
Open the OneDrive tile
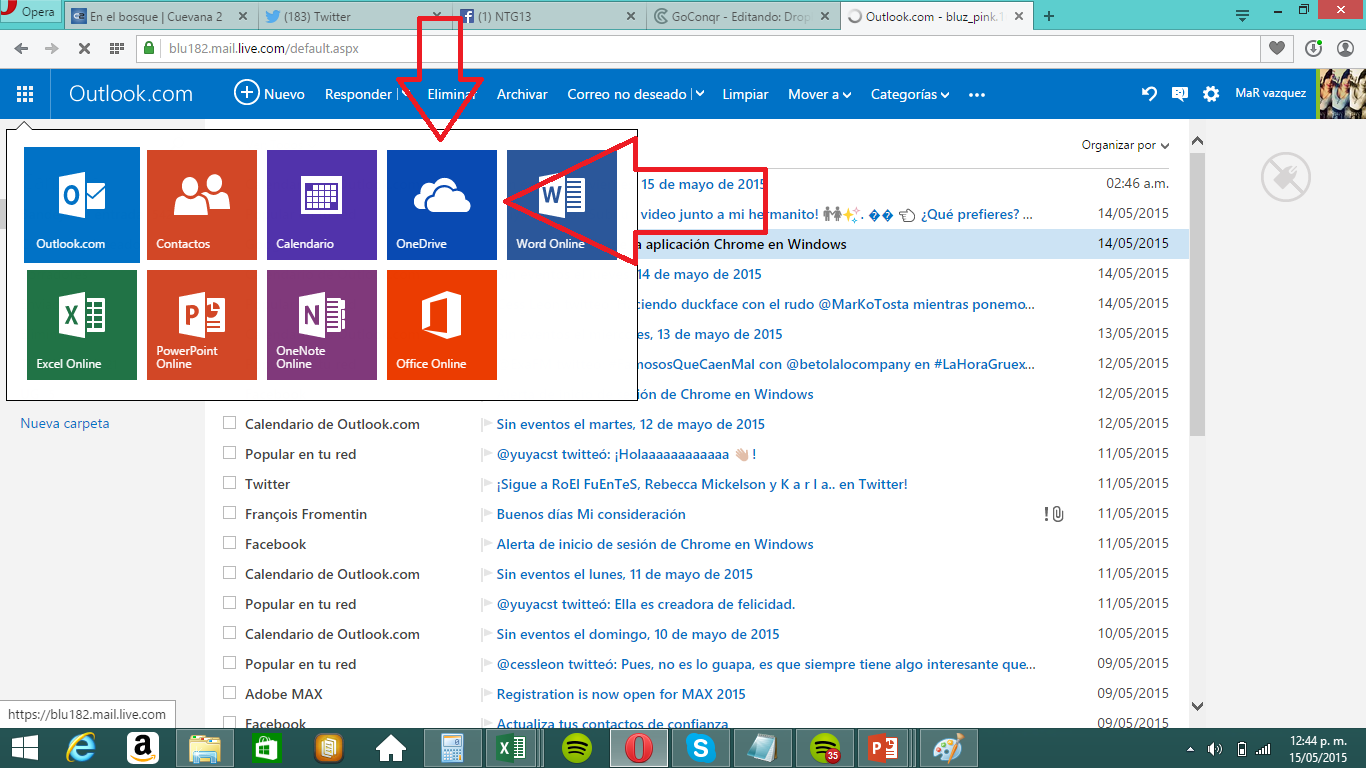[x=441, y=204]
